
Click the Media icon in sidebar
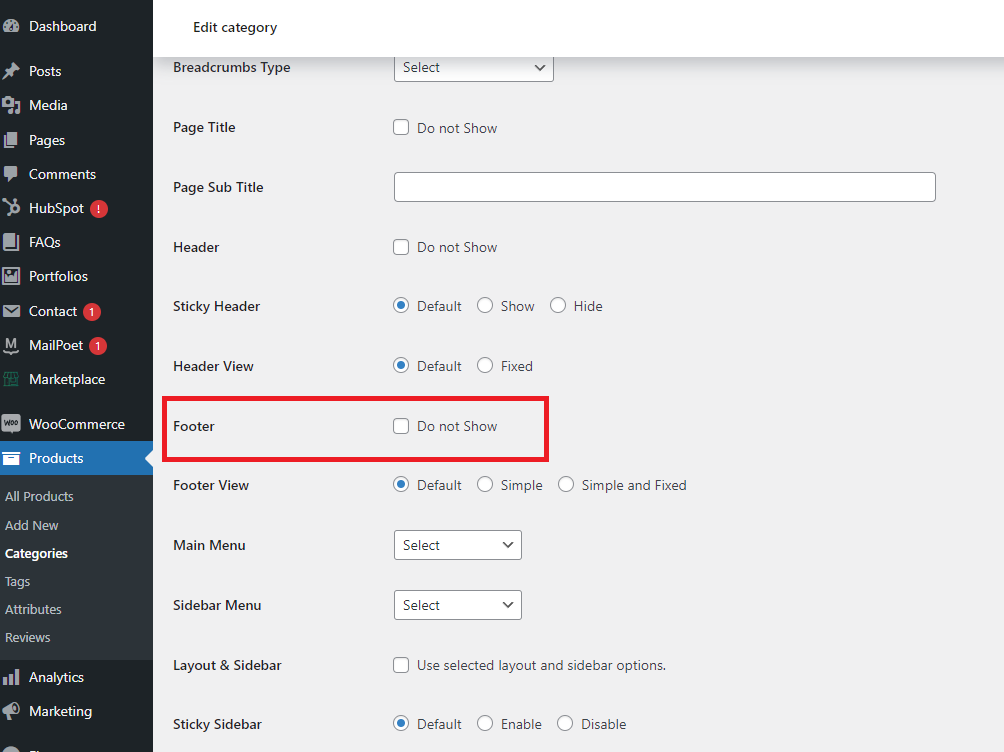click(x=11, y=105)
